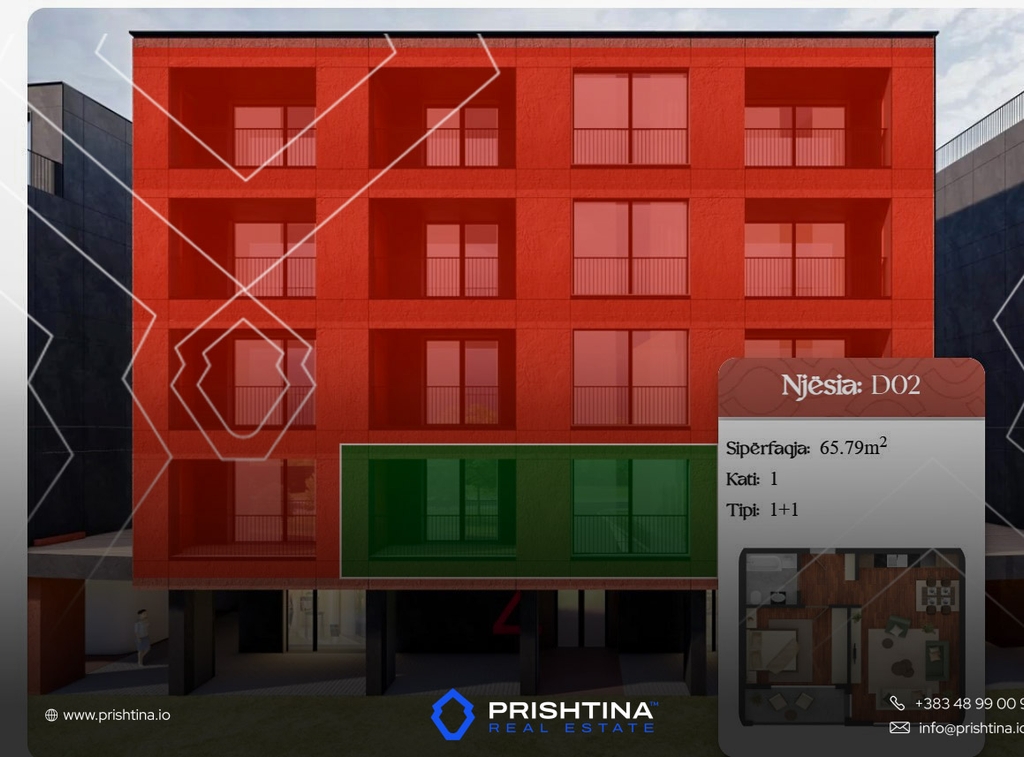The width and height of the screenshot is (1024, 757).
Task: Click the phone icon next to +383 number
Action: 897,703
